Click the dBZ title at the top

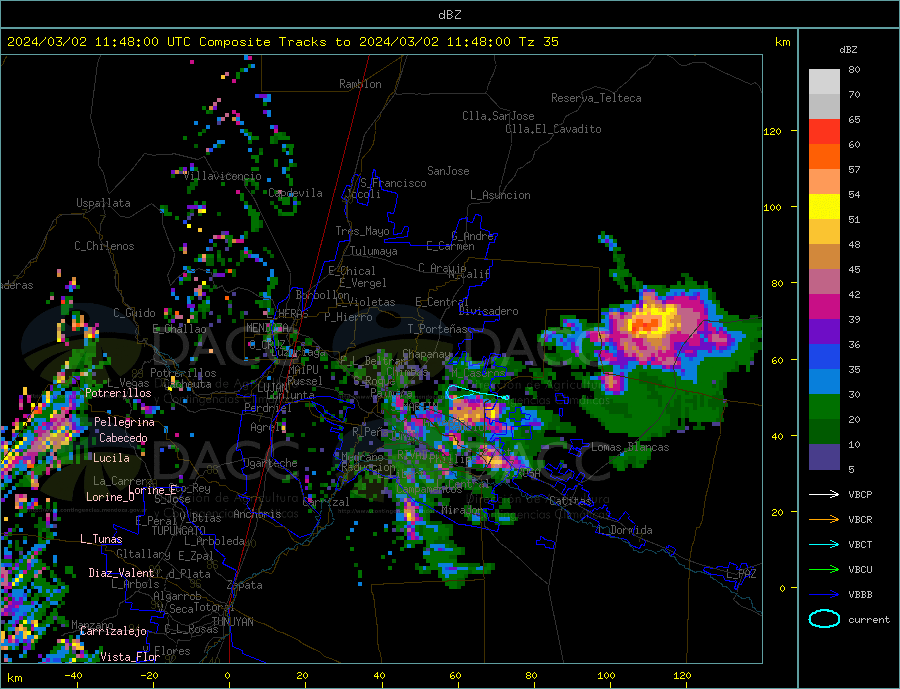449,15
